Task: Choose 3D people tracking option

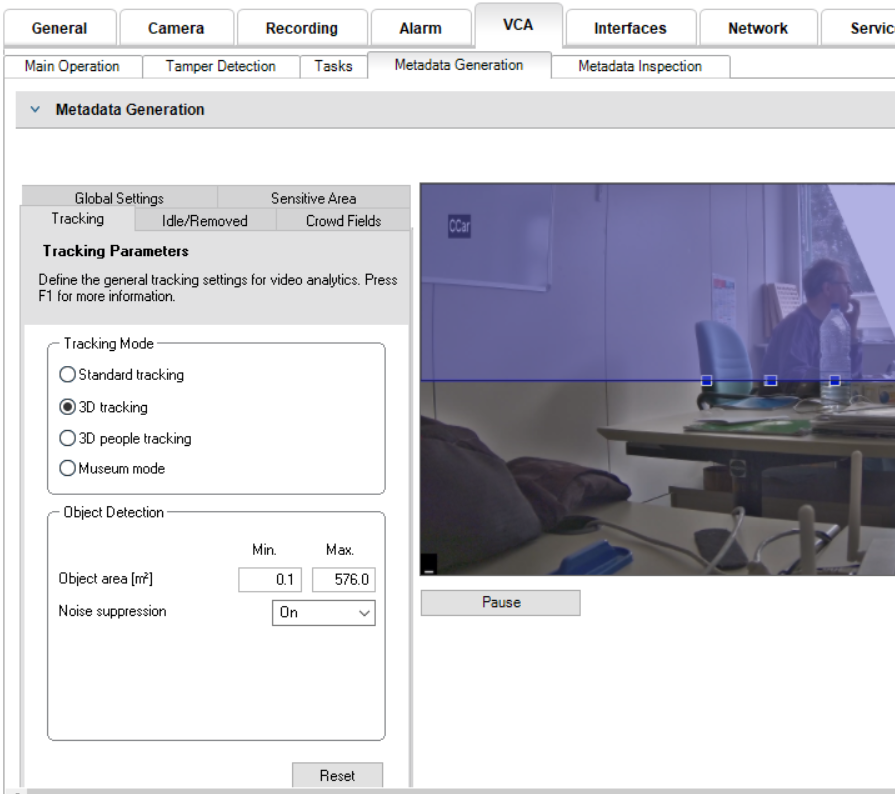Action: (68, 438)
